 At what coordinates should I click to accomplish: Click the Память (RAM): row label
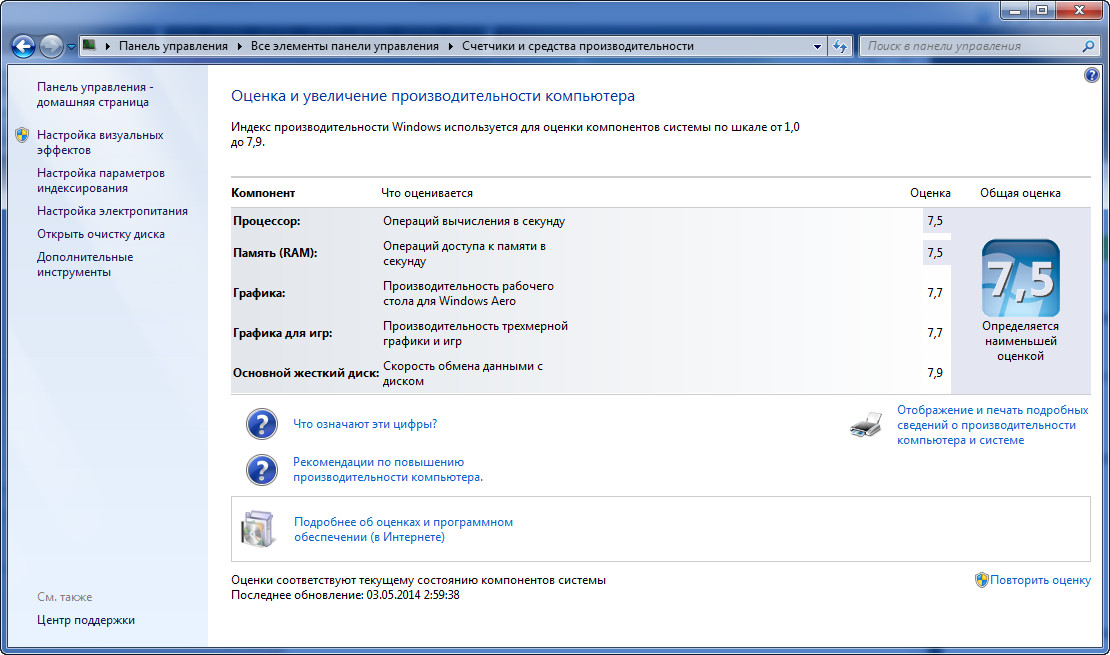[x=275, y=253]
